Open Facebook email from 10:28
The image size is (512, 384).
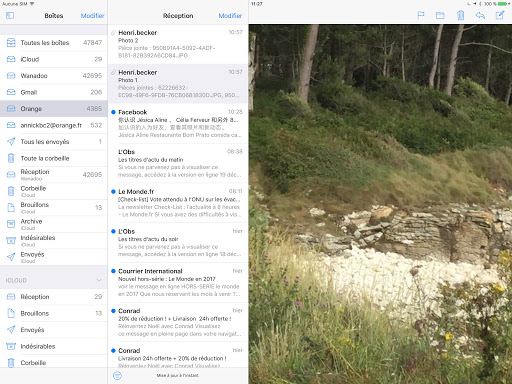point(178,123)
